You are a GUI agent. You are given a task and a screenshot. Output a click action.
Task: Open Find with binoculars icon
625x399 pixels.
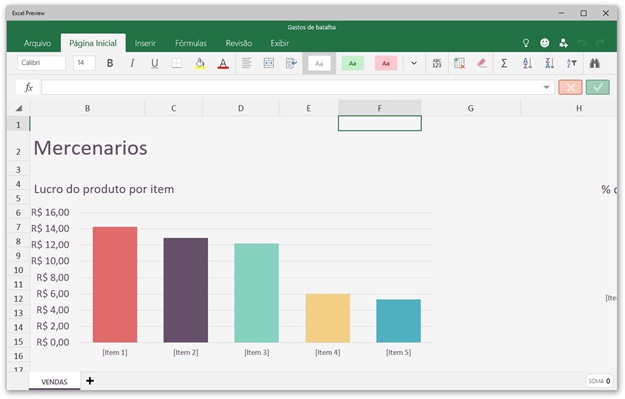[x=595, y=63]
